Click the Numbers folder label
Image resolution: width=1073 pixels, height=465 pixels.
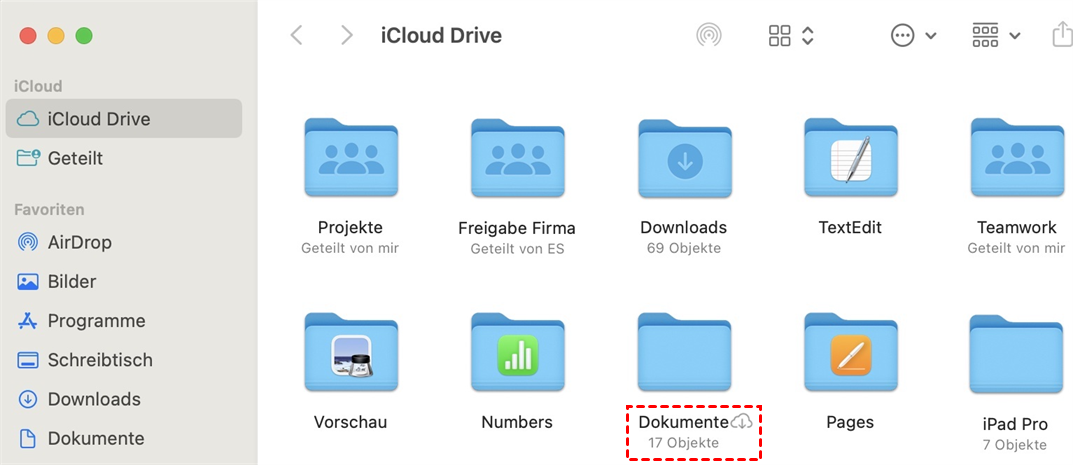point(517,422)
